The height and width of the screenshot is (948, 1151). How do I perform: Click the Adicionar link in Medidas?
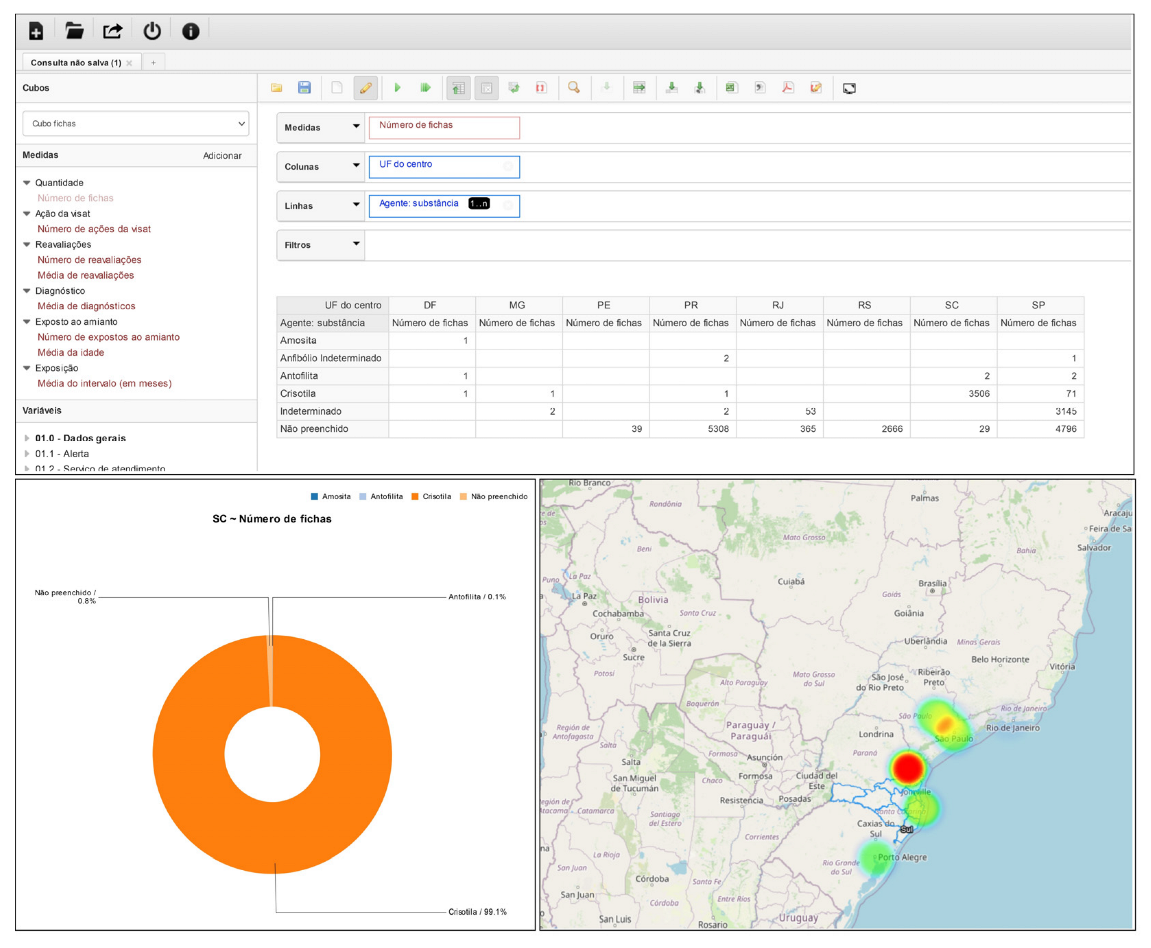pos(222,156)
